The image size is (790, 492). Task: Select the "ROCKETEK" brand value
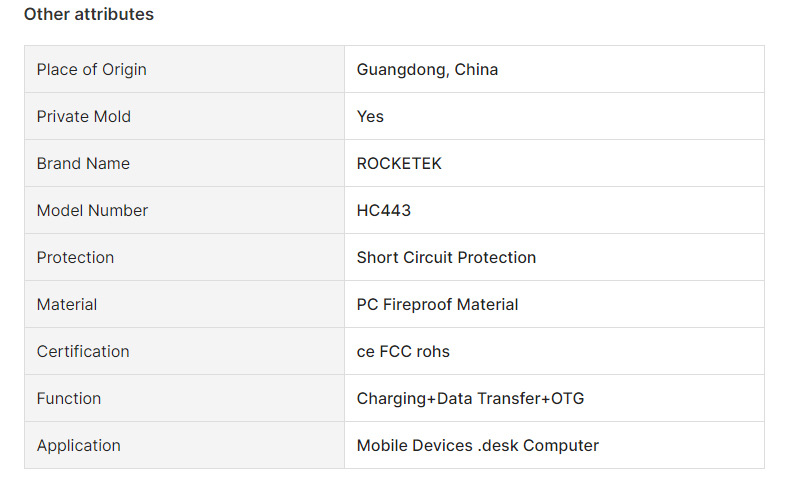coord(399,163)
